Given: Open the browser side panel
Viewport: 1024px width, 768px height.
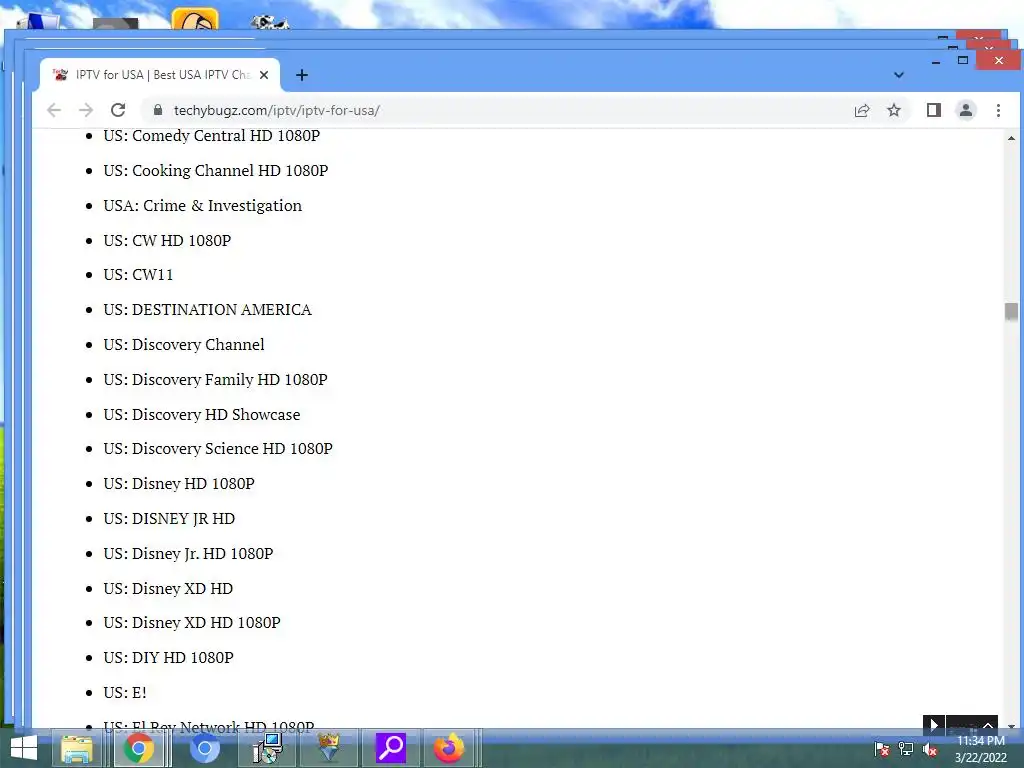Looking at the screenshot, I should tap(934, 110).
